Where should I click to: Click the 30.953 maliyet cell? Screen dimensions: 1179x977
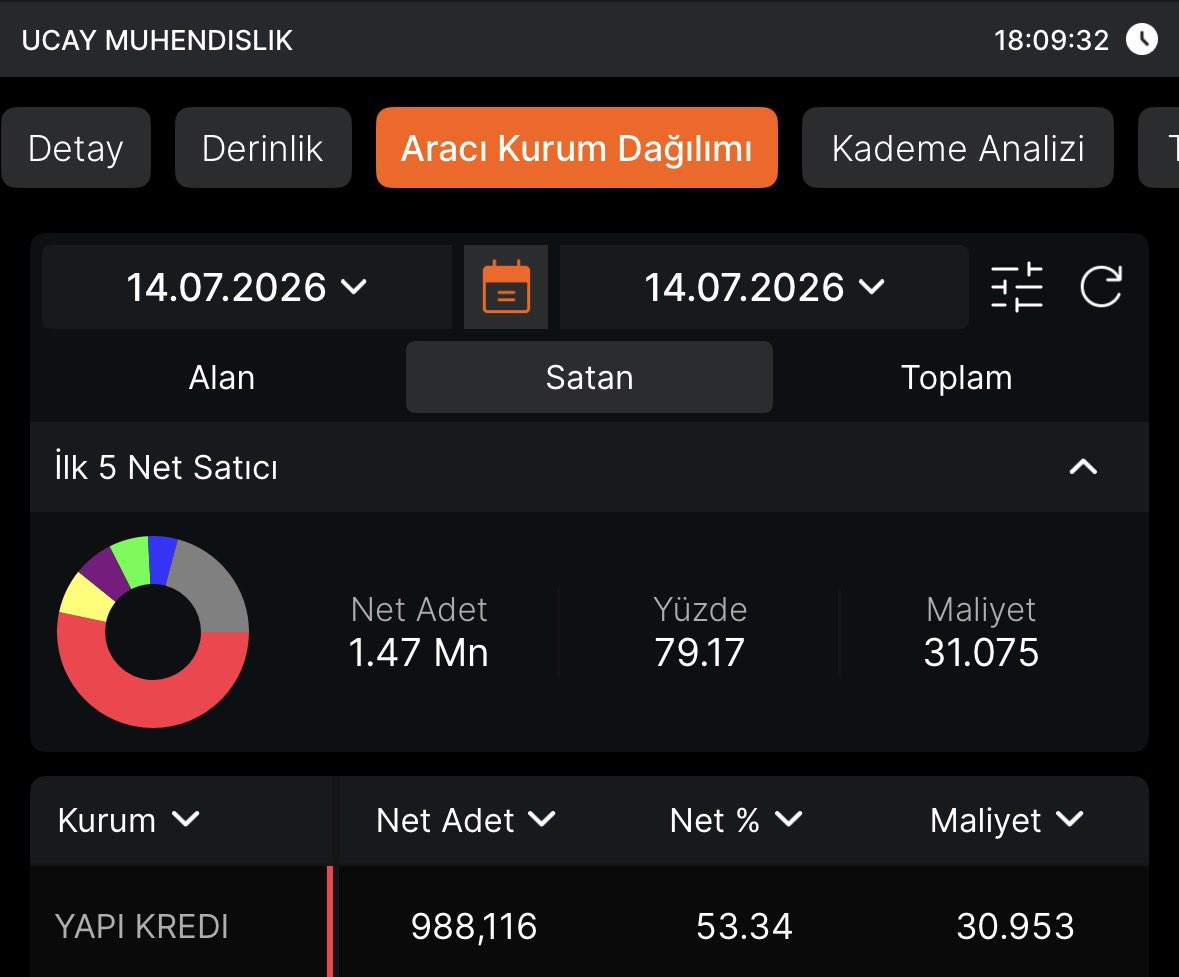point(1015,926)
